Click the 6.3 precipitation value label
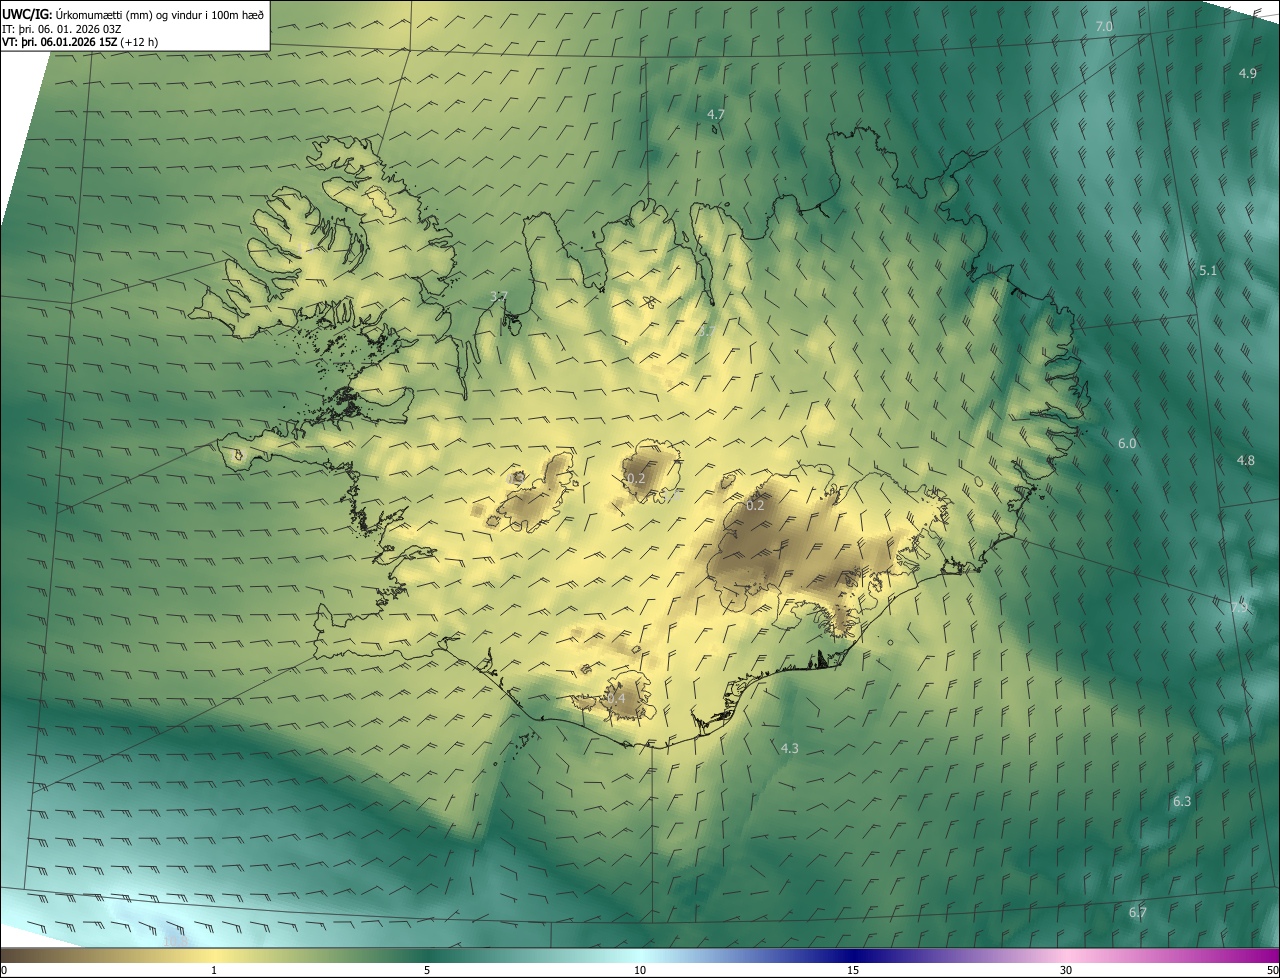 click(x=1181, y=802)
